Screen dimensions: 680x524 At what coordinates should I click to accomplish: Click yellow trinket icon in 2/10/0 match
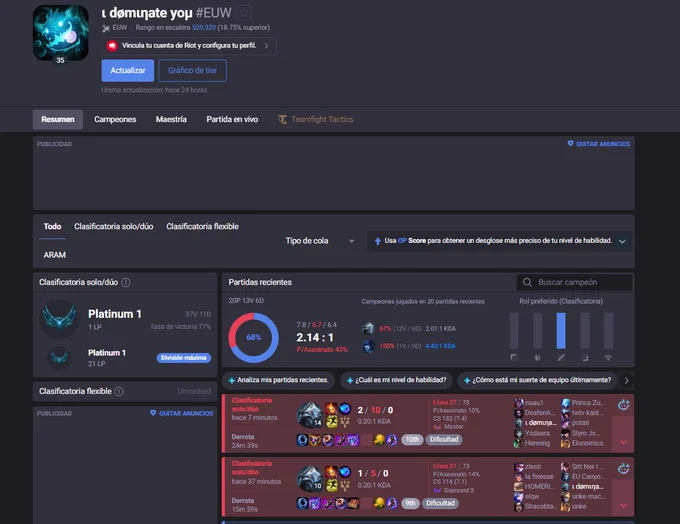tap(379, 440)
